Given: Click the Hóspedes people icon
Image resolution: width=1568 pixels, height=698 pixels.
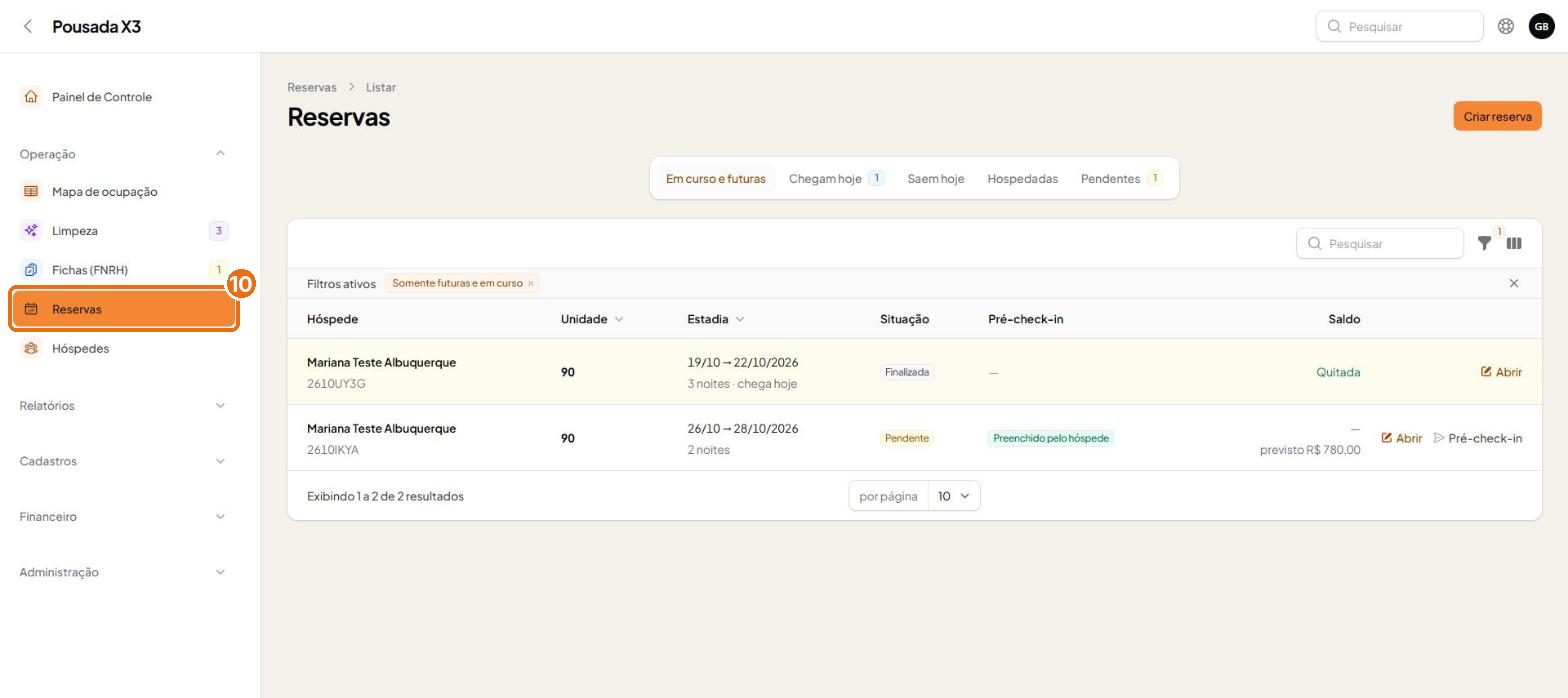Looking at the screenshot, I should tap(31, 349).
